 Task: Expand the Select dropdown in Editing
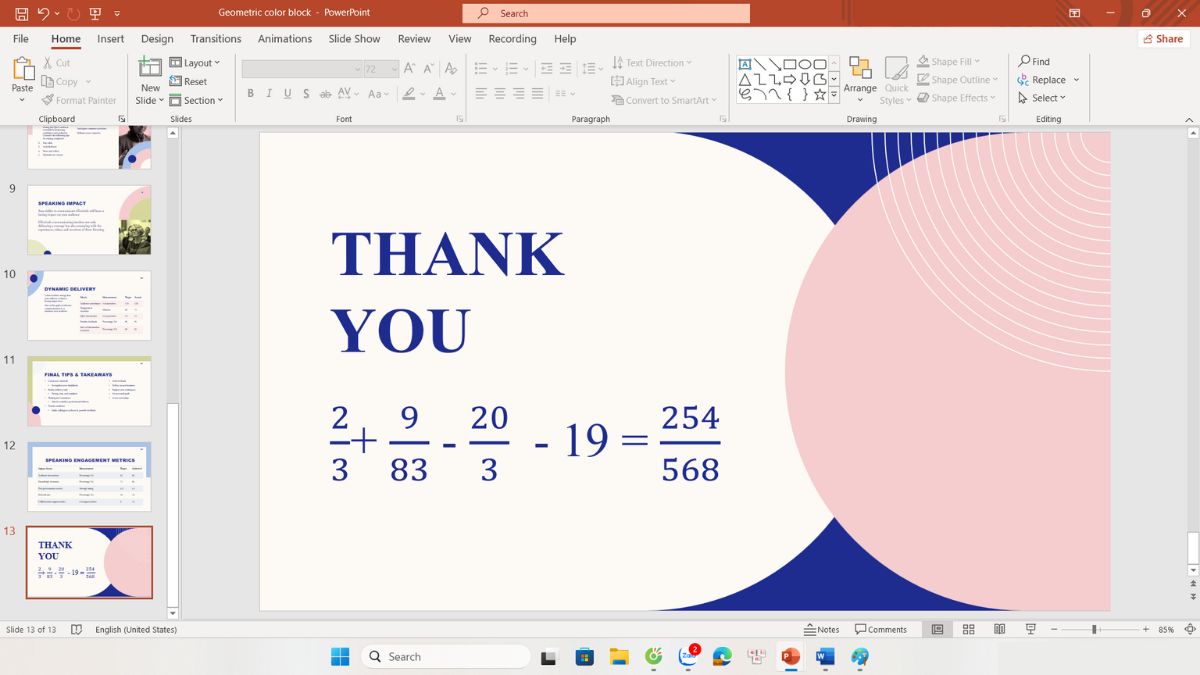[1042, 98]
